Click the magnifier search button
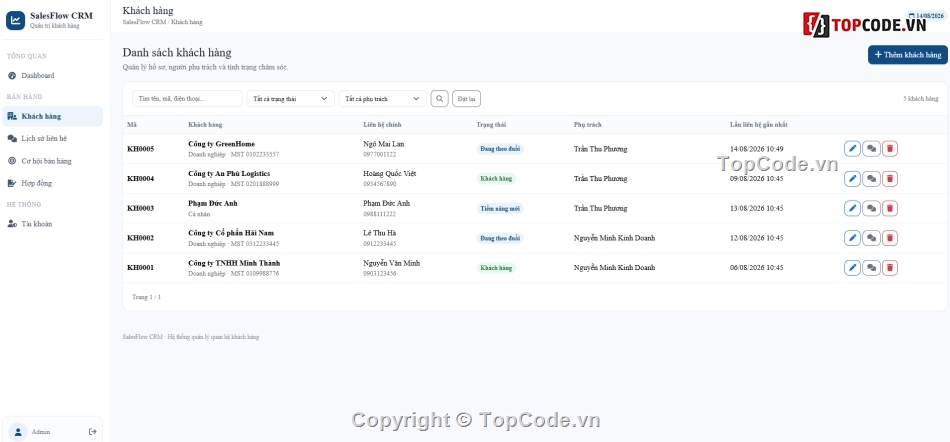950x442 pixels. (x=439, y=99)
